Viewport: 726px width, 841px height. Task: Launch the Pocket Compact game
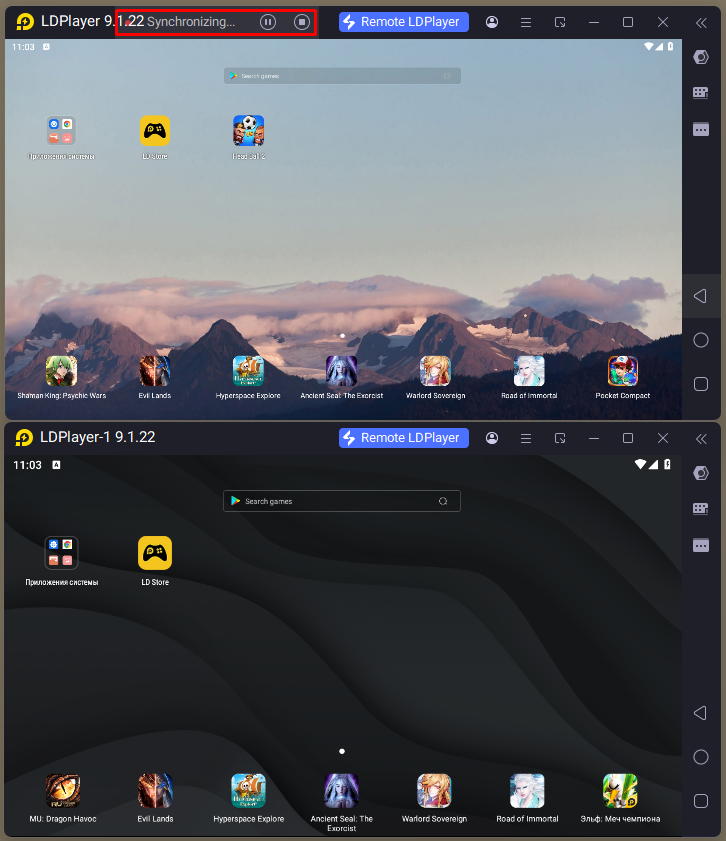pyautogui.click(x=623, y=371)
